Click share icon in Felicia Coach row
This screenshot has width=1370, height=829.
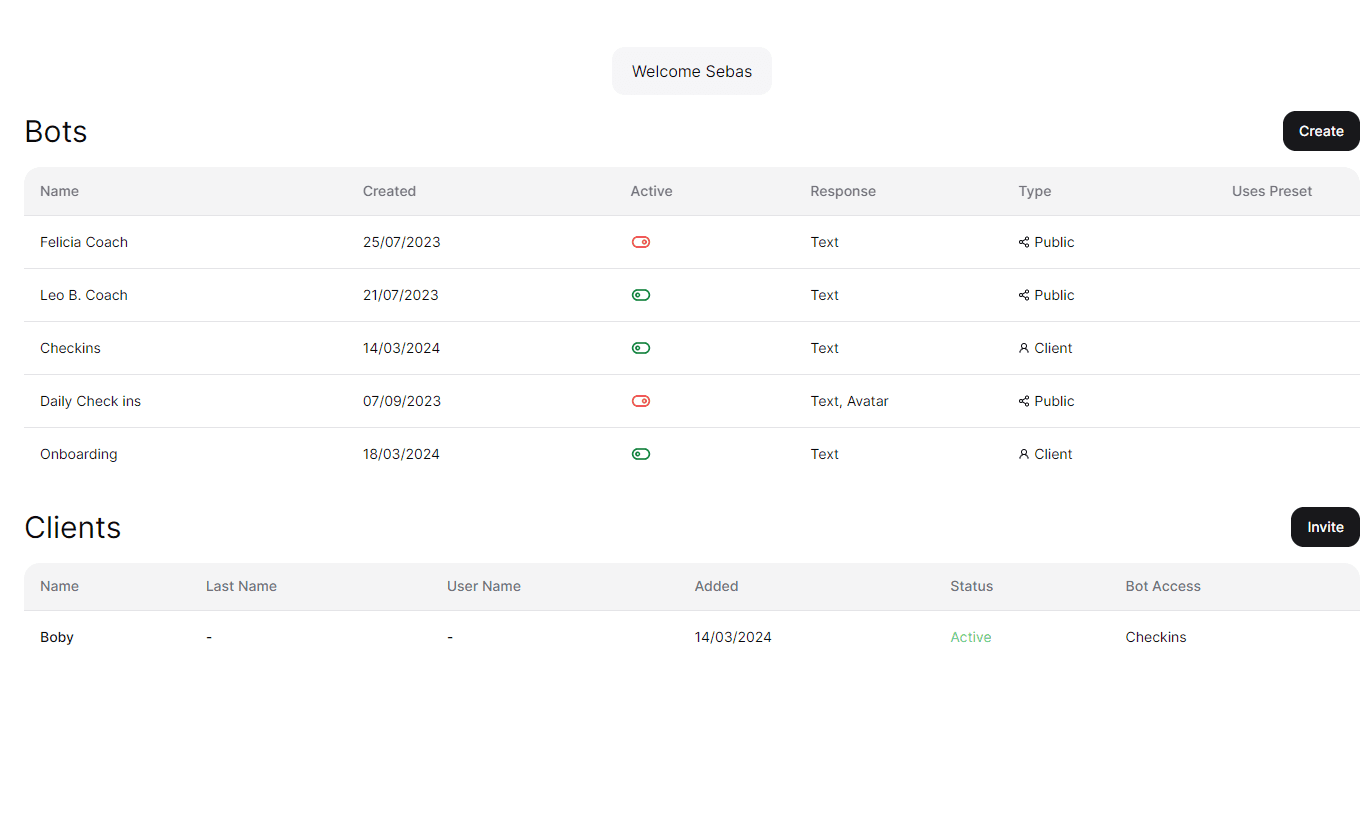point(1024,242)
